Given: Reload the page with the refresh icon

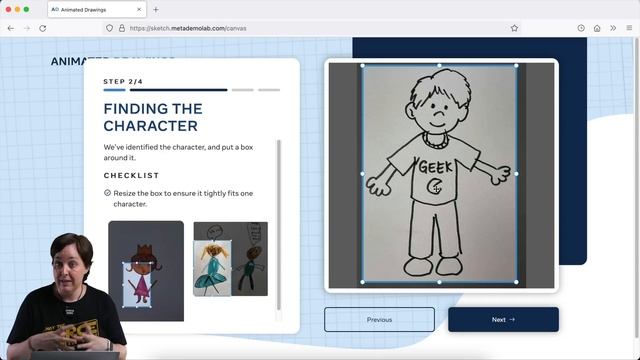Looking at the screenshot, I should [42, 28].
